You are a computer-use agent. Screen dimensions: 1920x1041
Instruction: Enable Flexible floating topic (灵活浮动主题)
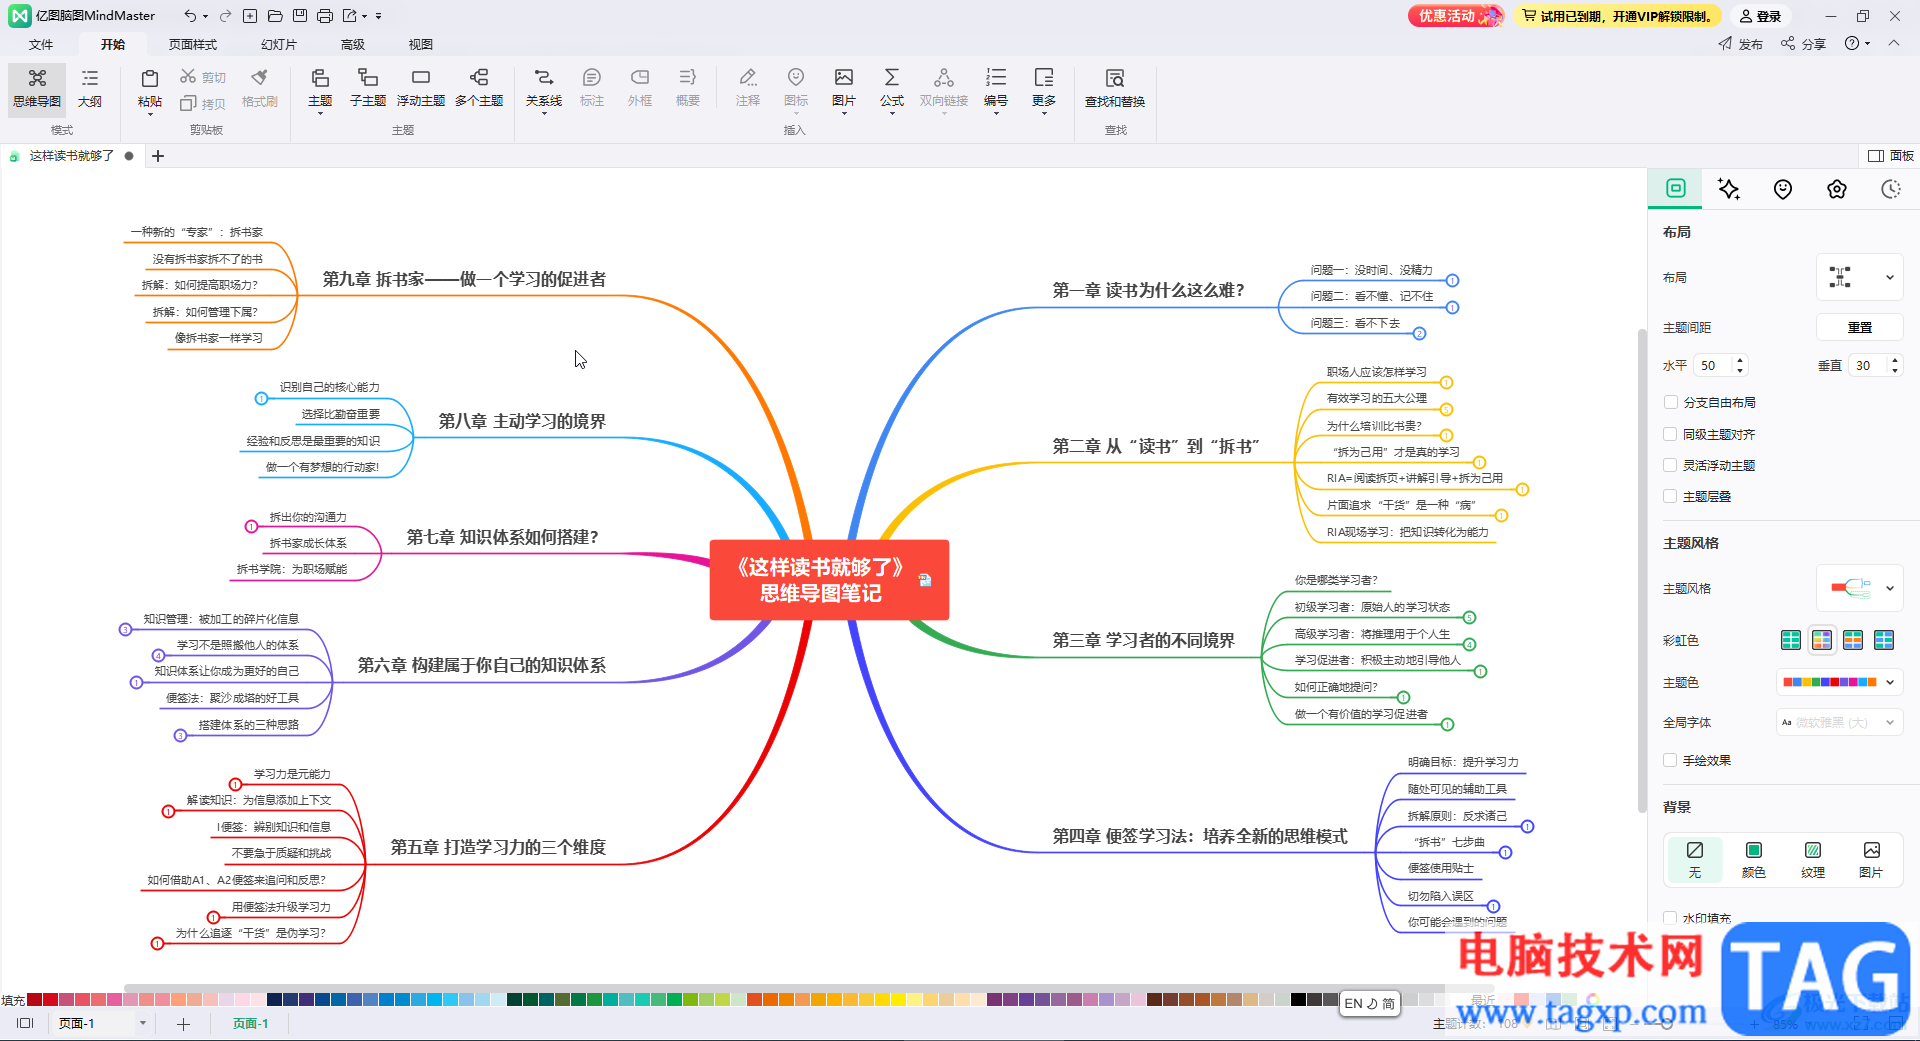[x=1670, y=465]
